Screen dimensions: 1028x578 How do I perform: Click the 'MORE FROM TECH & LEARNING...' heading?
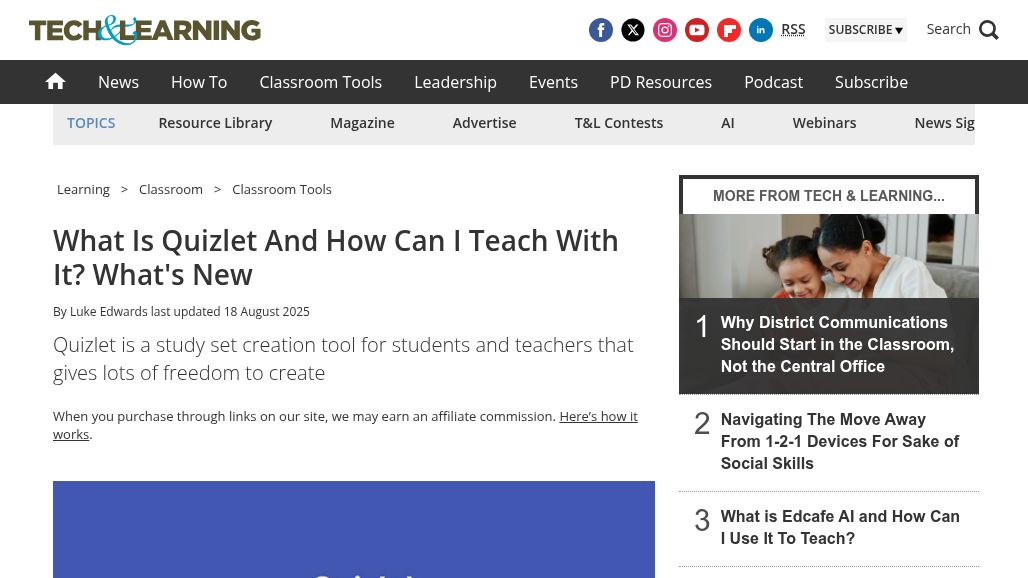(829, 196)
